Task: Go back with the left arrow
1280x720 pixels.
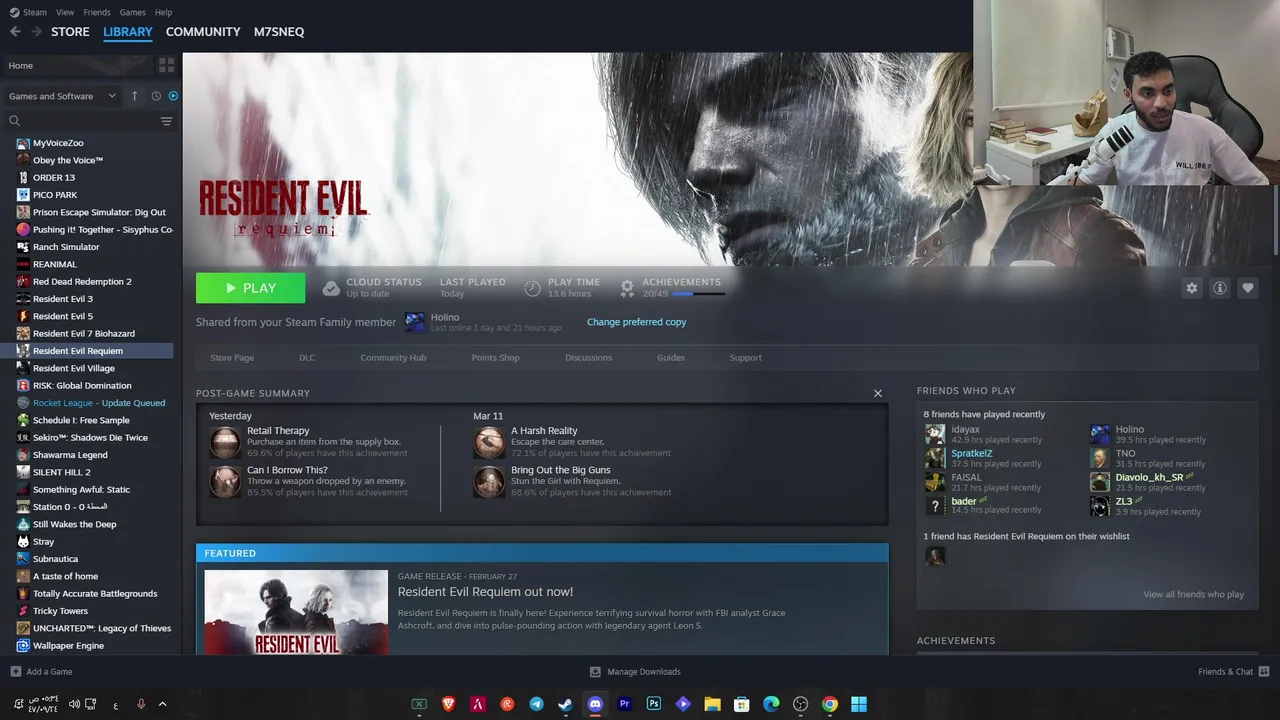Action: click(15, 32)
